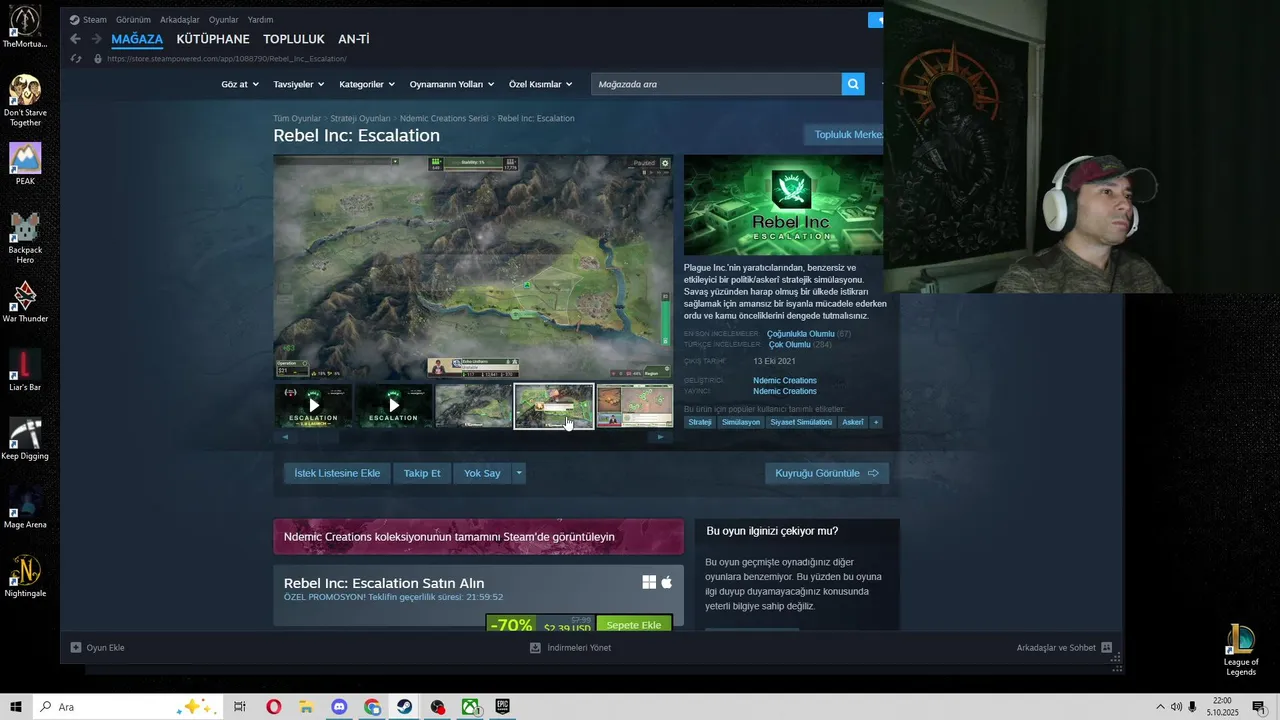The height and width of the screenshot is (720, 1280).
Task: Launch Nightingale desktop icon
Action: coord(25,576)
